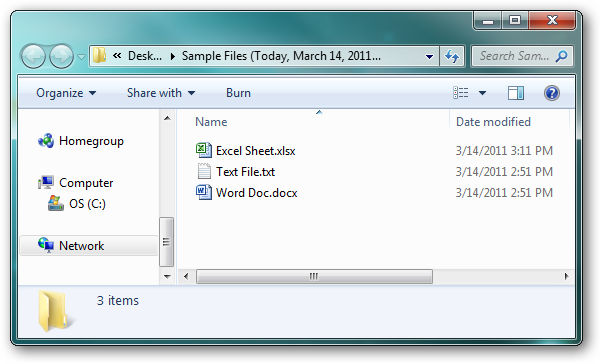Click the Homegroup icon
Image resolution: width=601 pixels, height=364 pixels.
coord(46,141)
